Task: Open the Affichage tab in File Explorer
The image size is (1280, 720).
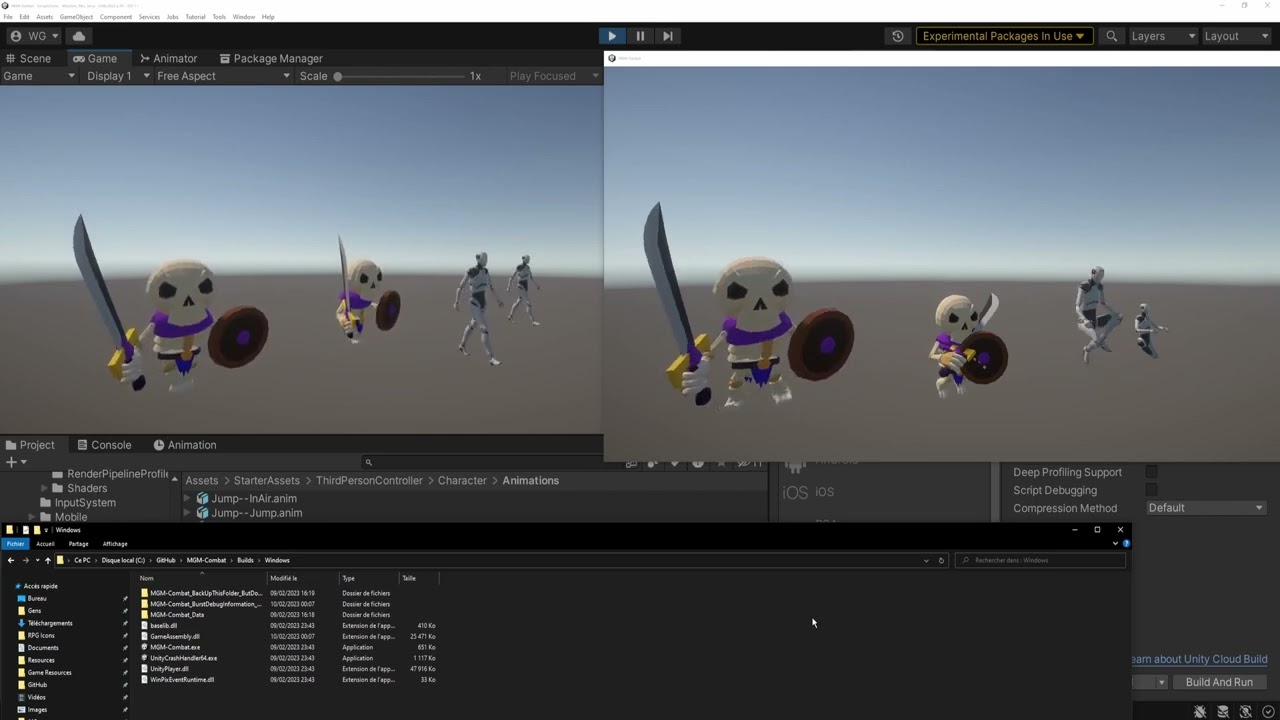Action: (114, 543)
